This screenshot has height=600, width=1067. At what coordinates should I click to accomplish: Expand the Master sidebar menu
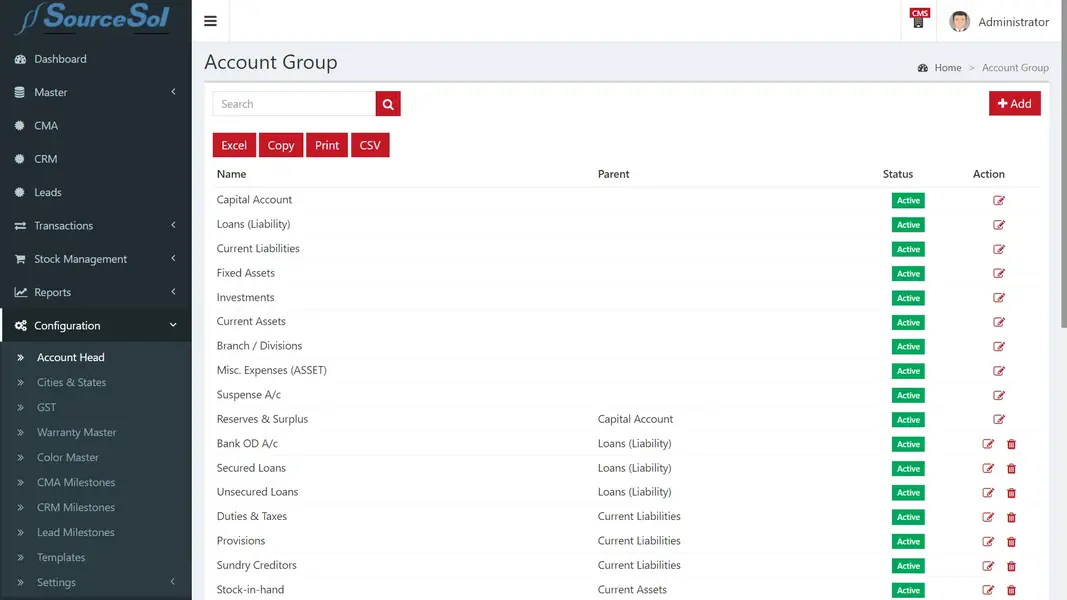[x=95, y=92]
